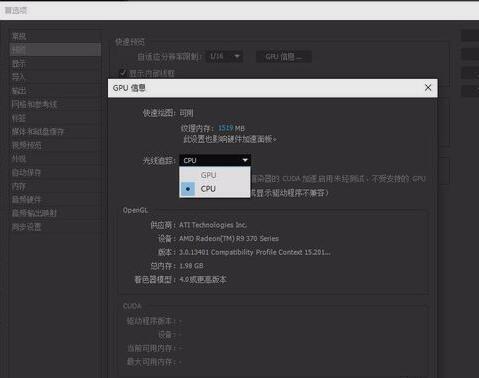
Task: Open the 显示 (Display) preferences category
Action: pos(19,63)
